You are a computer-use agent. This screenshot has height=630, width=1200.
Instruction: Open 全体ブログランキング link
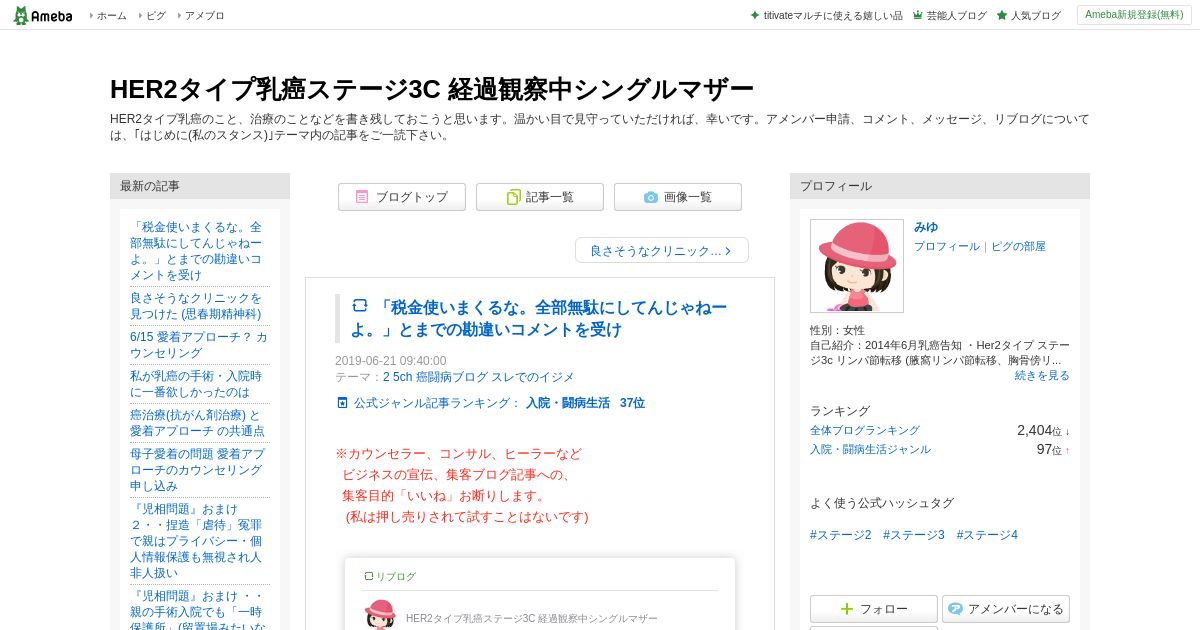(x=865, y=430)
